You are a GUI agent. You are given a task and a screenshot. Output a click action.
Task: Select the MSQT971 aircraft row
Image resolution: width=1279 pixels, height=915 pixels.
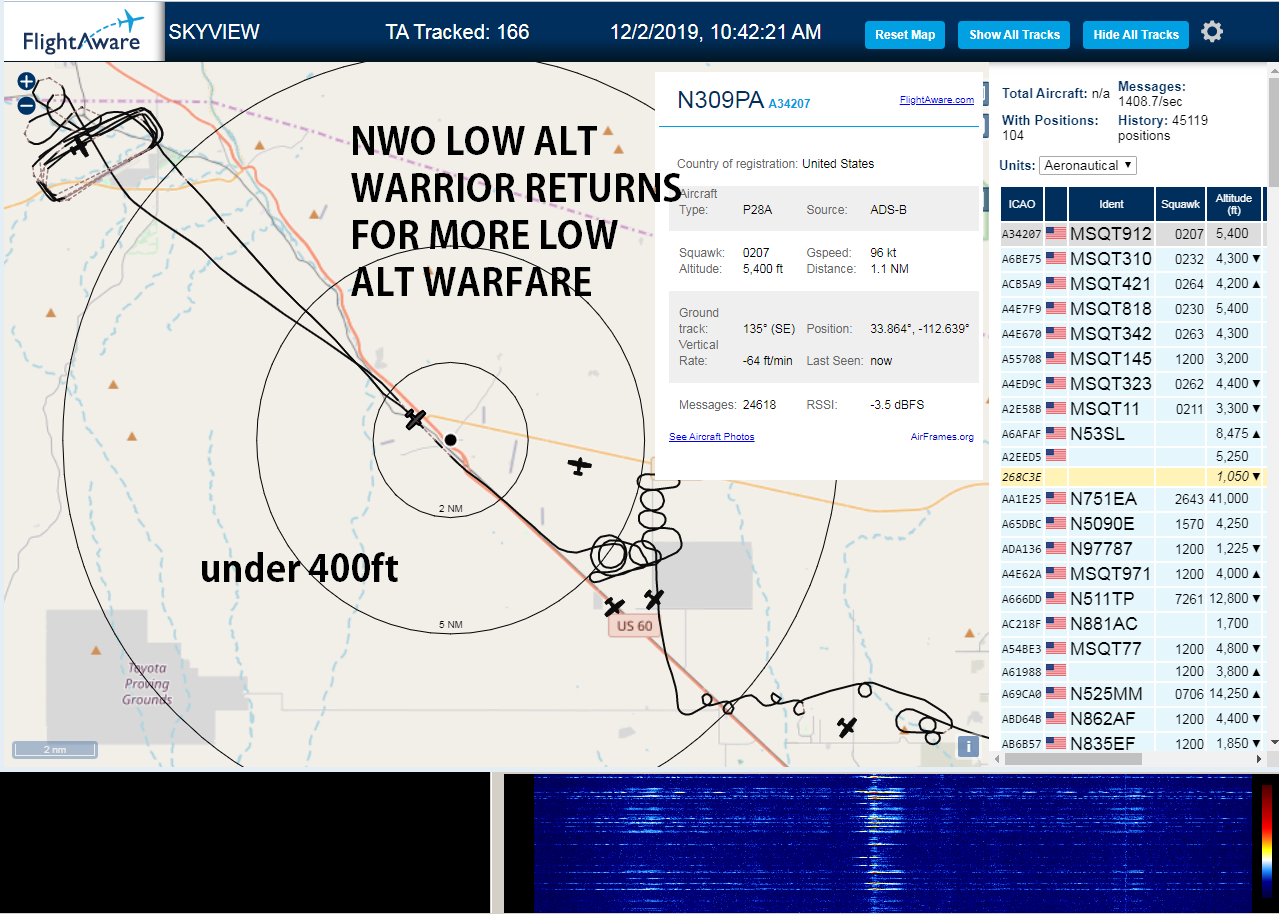click(x=1132, y=574)
